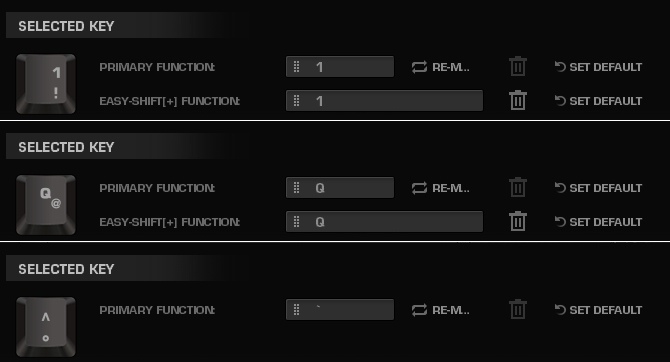Set default for key Q primary function
Screen dimensions: 670x362
coord(598,188)
